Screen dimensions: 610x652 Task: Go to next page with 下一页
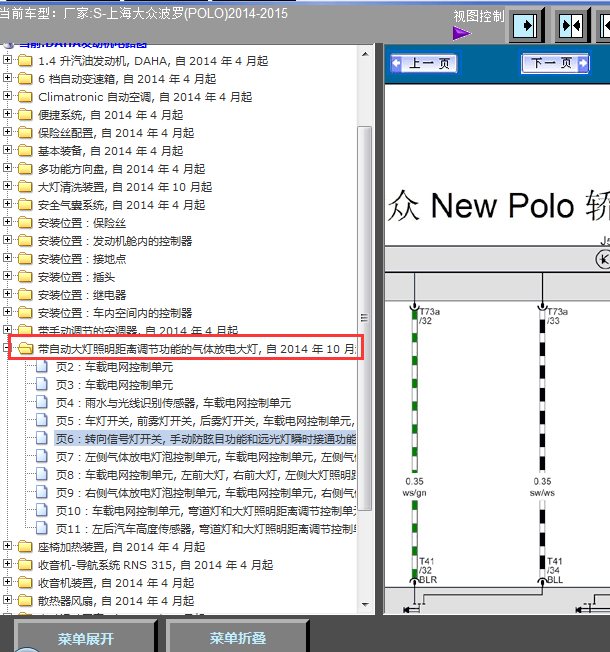tap(555, 63)
